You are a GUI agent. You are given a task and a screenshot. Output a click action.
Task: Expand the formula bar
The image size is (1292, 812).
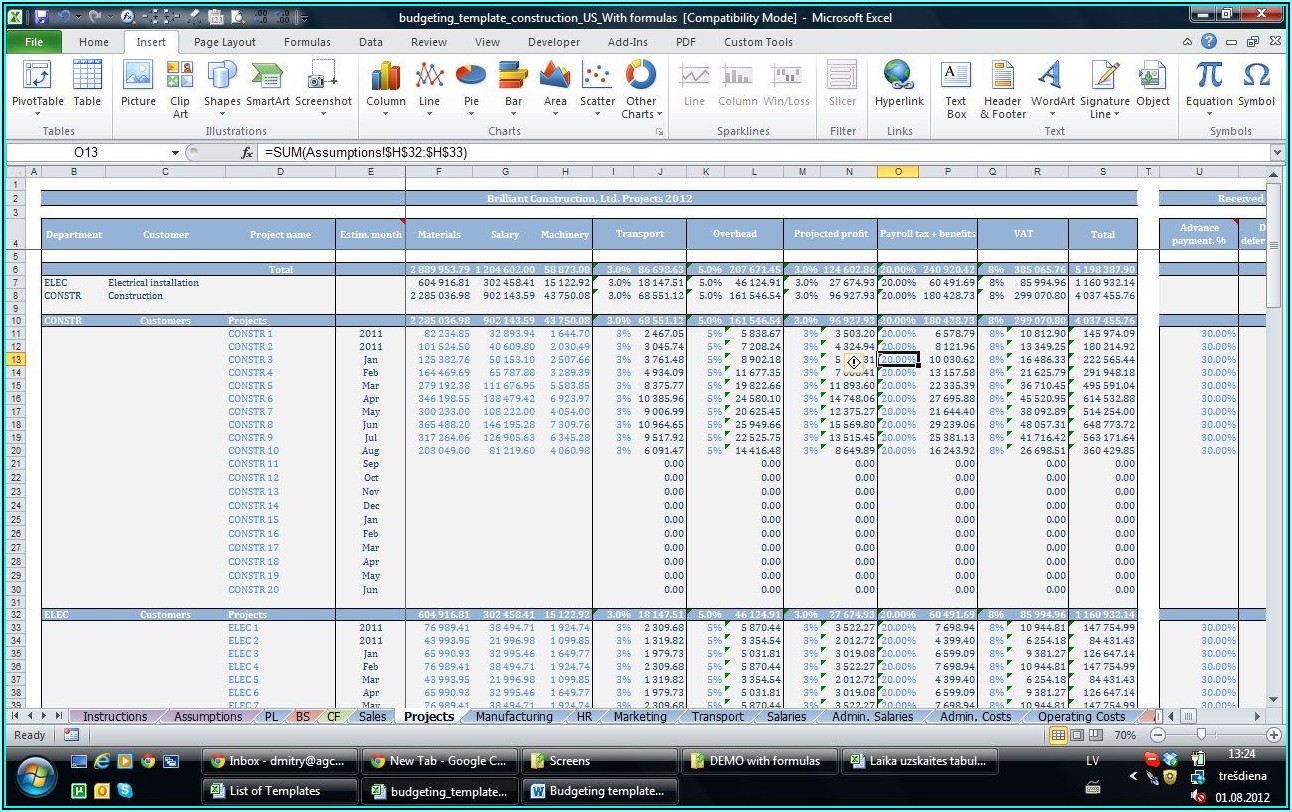pyautogui.click(x=1276, y=153)
